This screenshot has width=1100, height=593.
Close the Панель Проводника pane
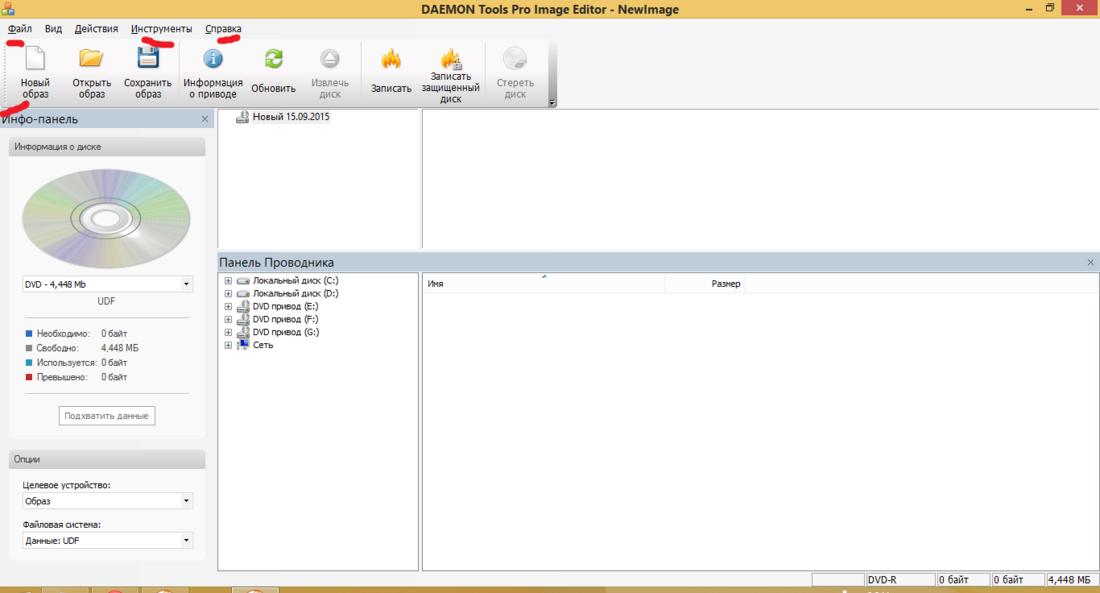[1090, 262]
